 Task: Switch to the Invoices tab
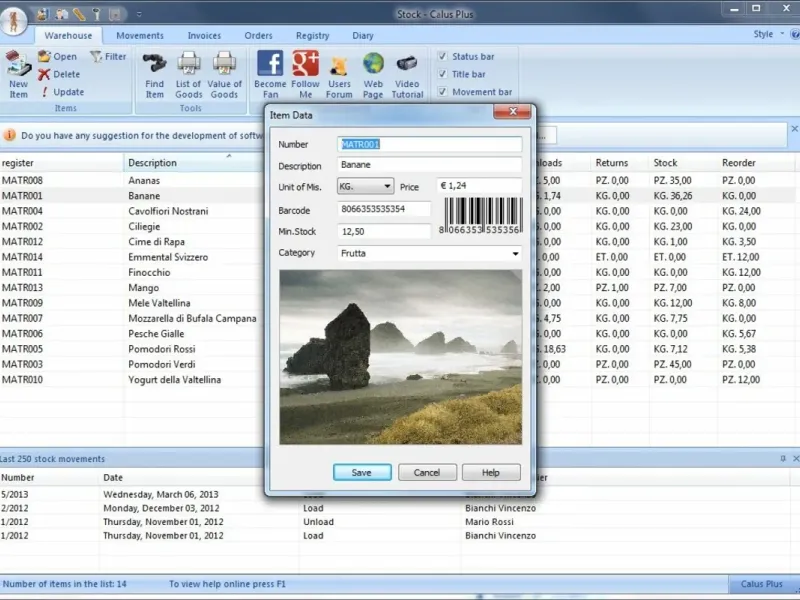(204, 36)
